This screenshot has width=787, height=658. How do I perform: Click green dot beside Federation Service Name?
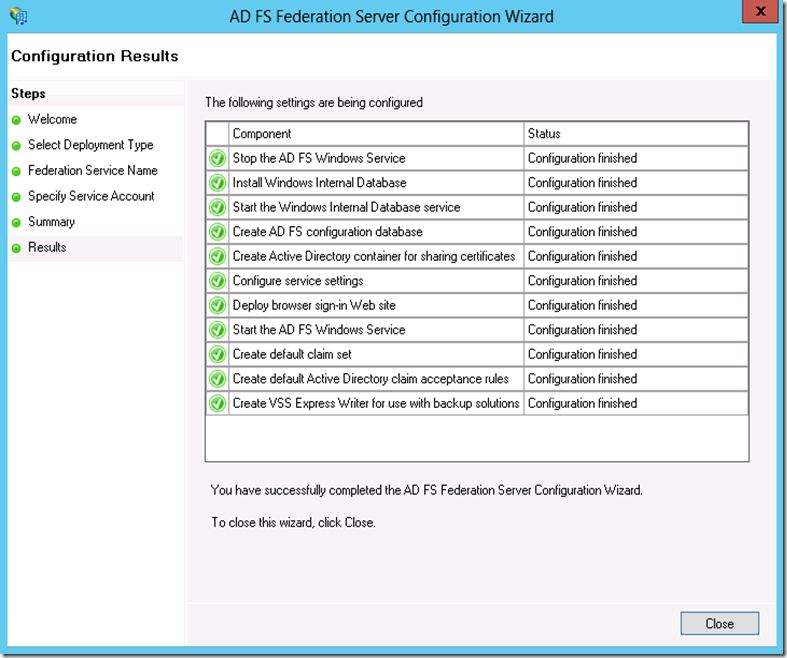coord(16,172)
